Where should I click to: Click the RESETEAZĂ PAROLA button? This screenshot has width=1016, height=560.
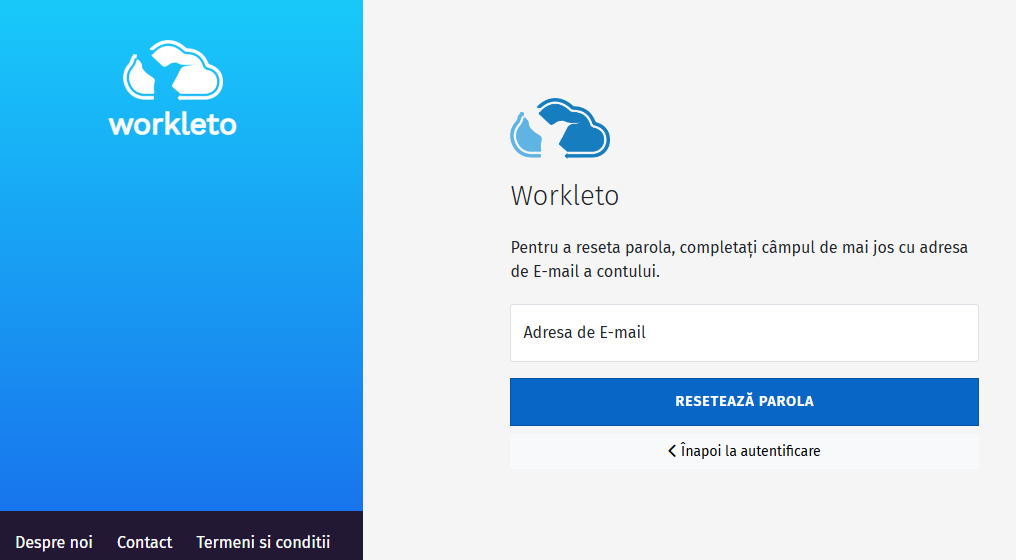[744, 402]
